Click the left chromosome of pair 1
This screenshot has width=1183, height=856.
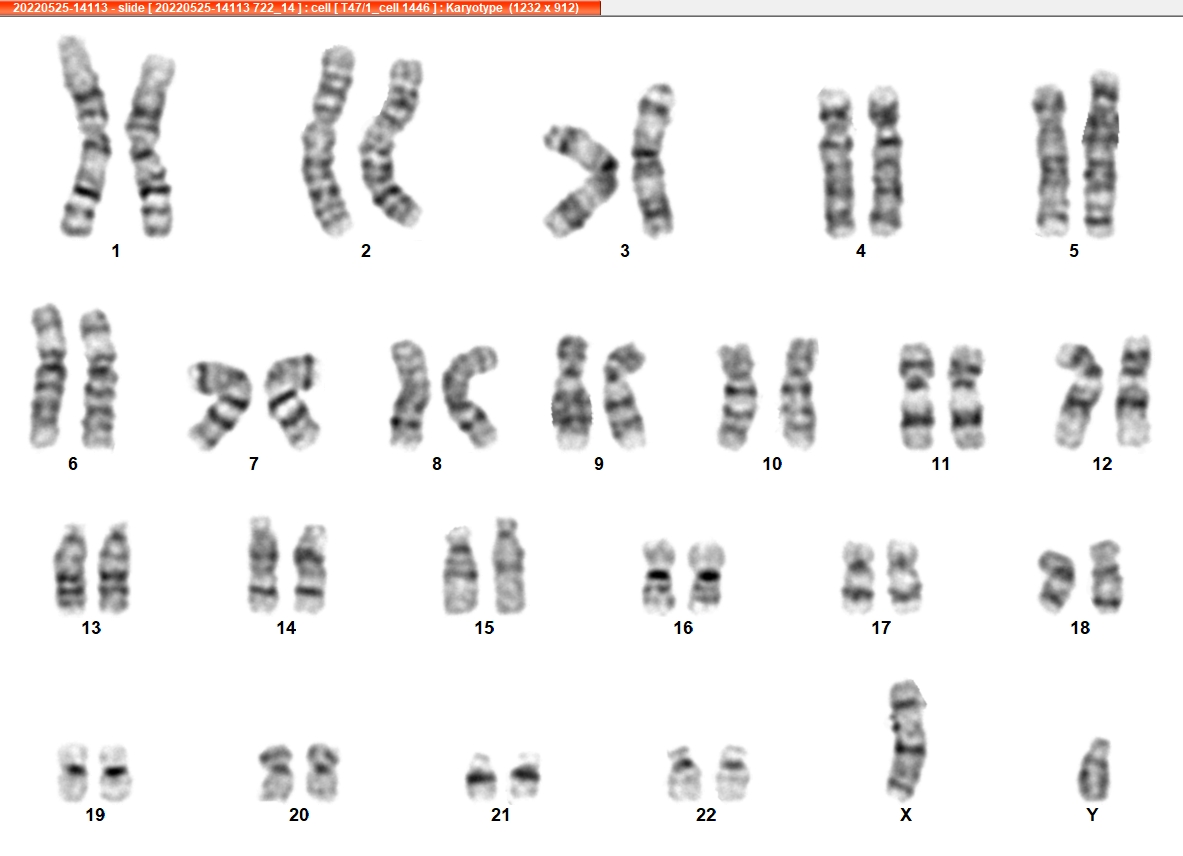point(83,136)
